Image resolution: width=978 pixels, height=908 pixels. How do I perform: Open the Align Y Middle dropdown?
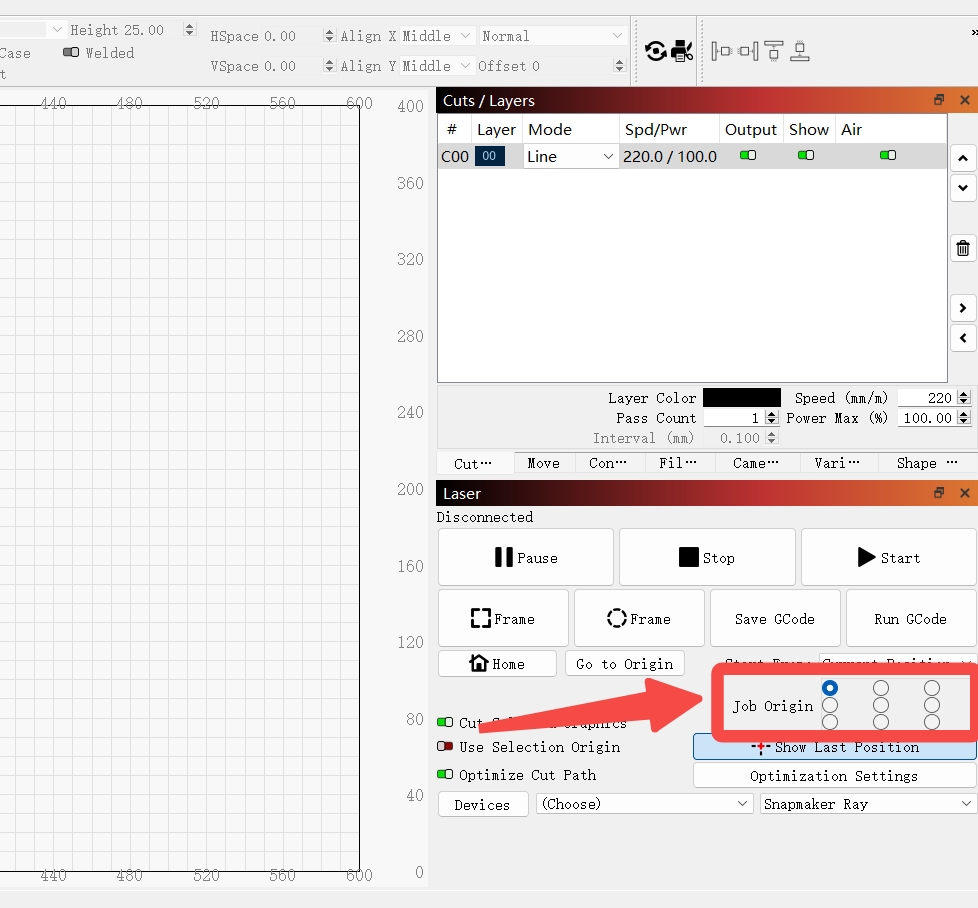click(x=436, y=66)
